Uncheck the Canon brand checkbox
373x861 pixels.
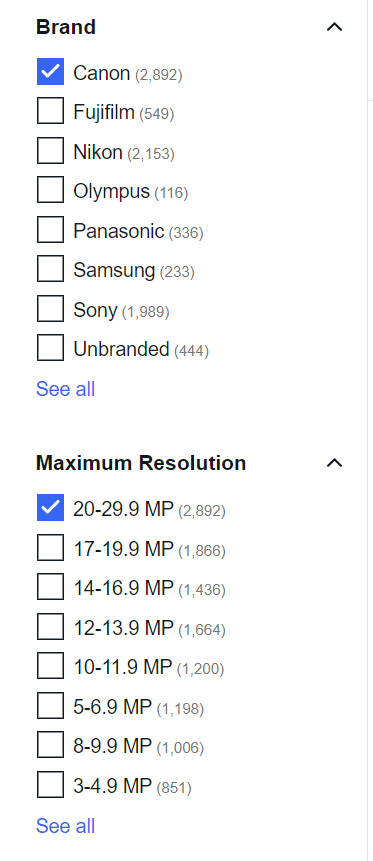tap(51, 72)
